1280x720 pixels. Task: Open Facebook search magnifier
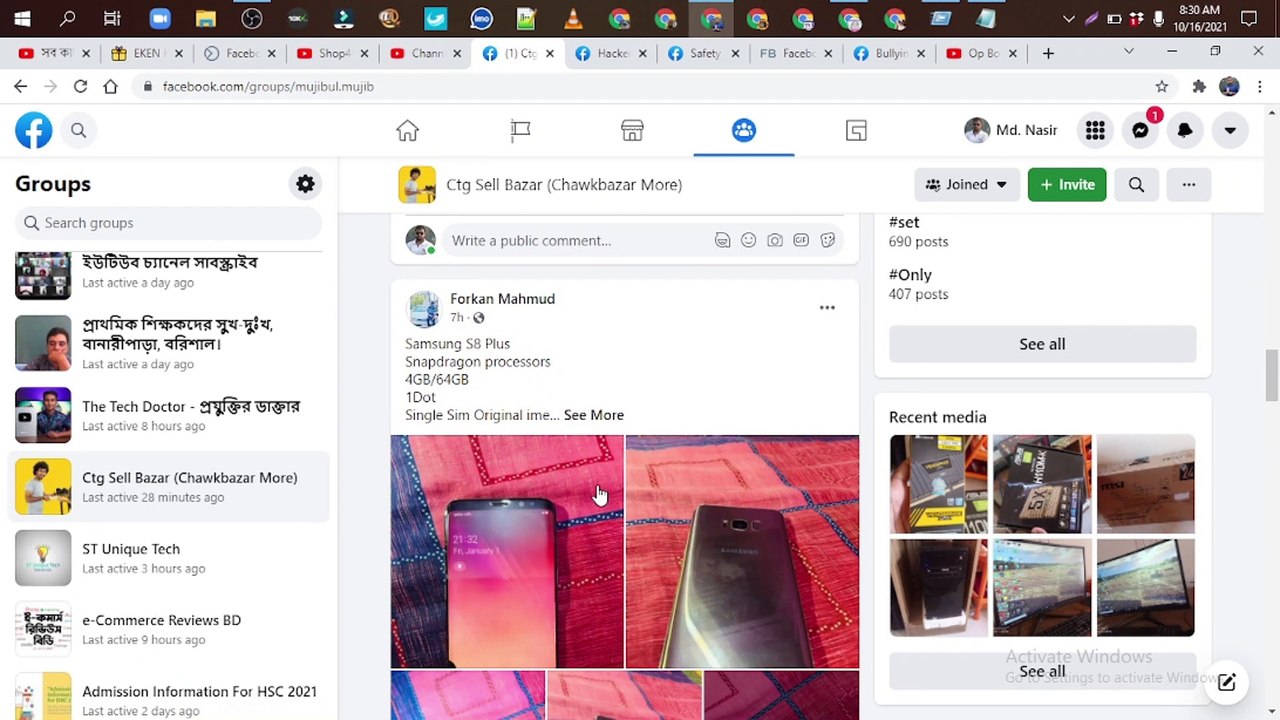(78, 130)
